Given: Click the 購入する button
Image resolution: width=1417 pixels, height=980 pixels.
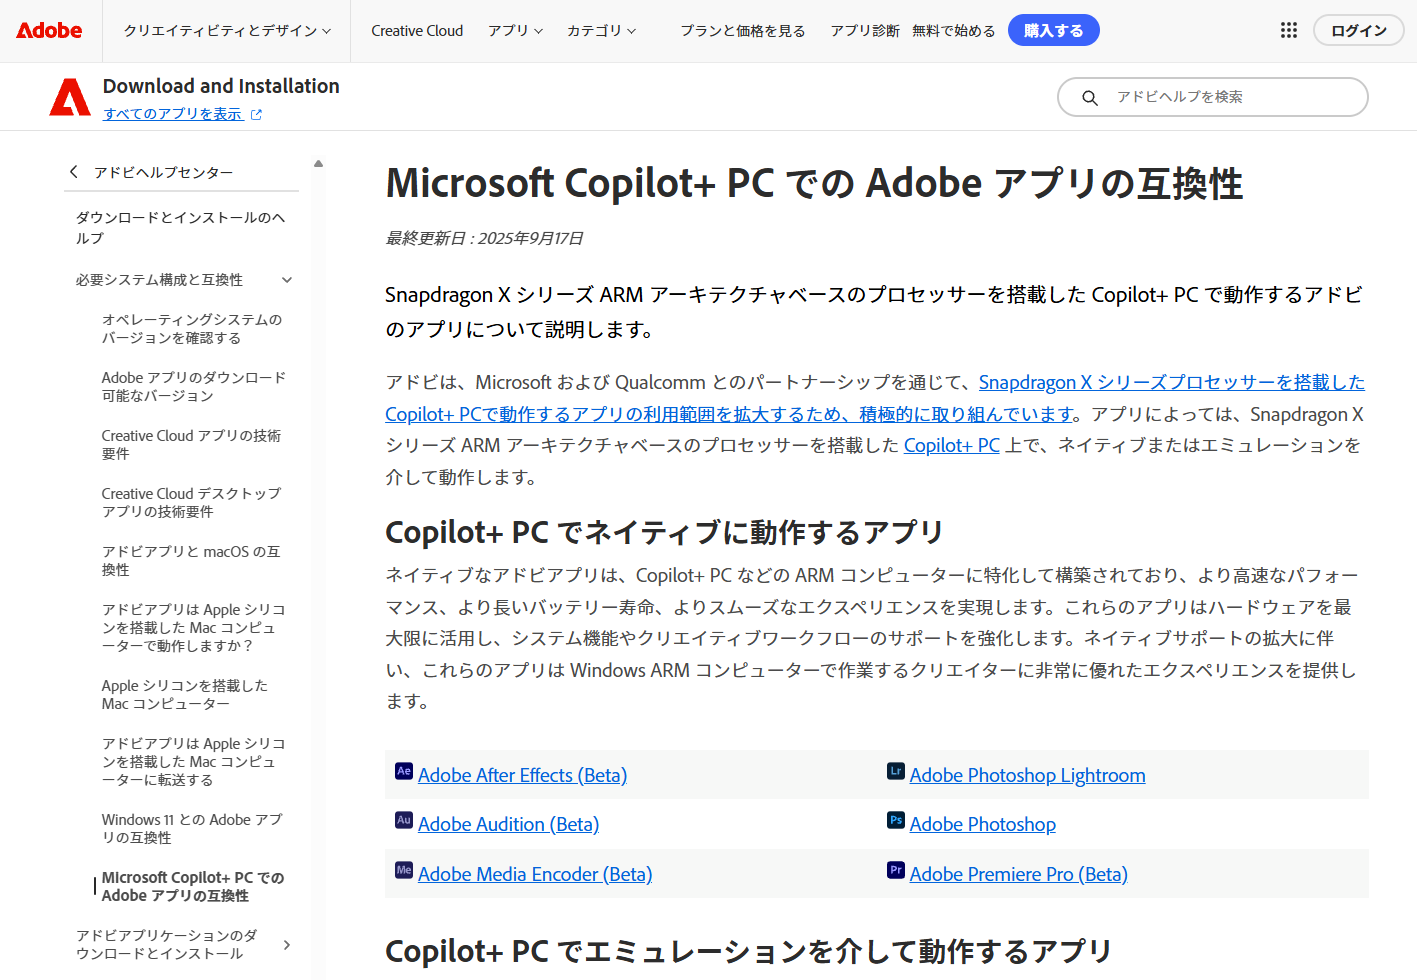Looking at the screenshot, I should (x=1053, y=31).
